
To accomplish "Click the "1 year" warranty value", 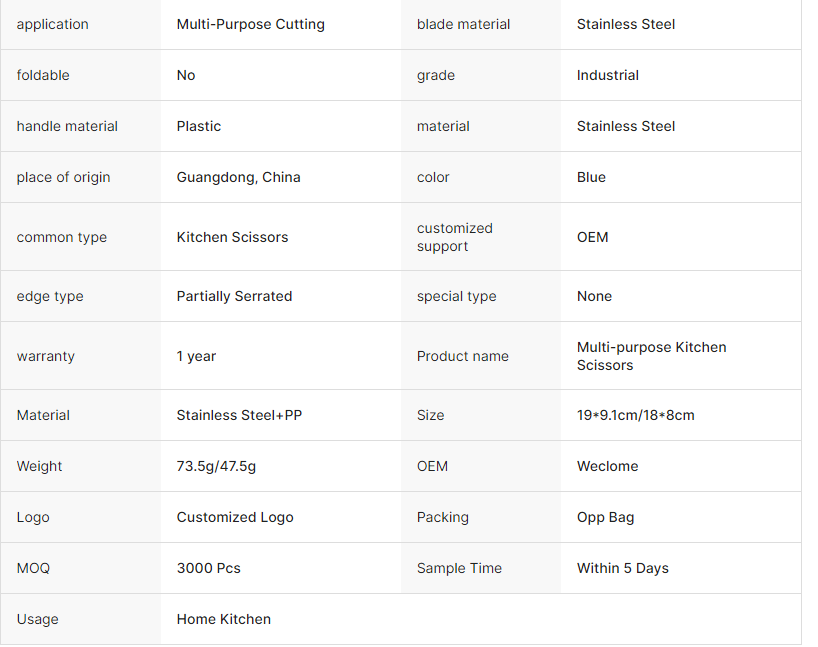I will click(196, 356).
